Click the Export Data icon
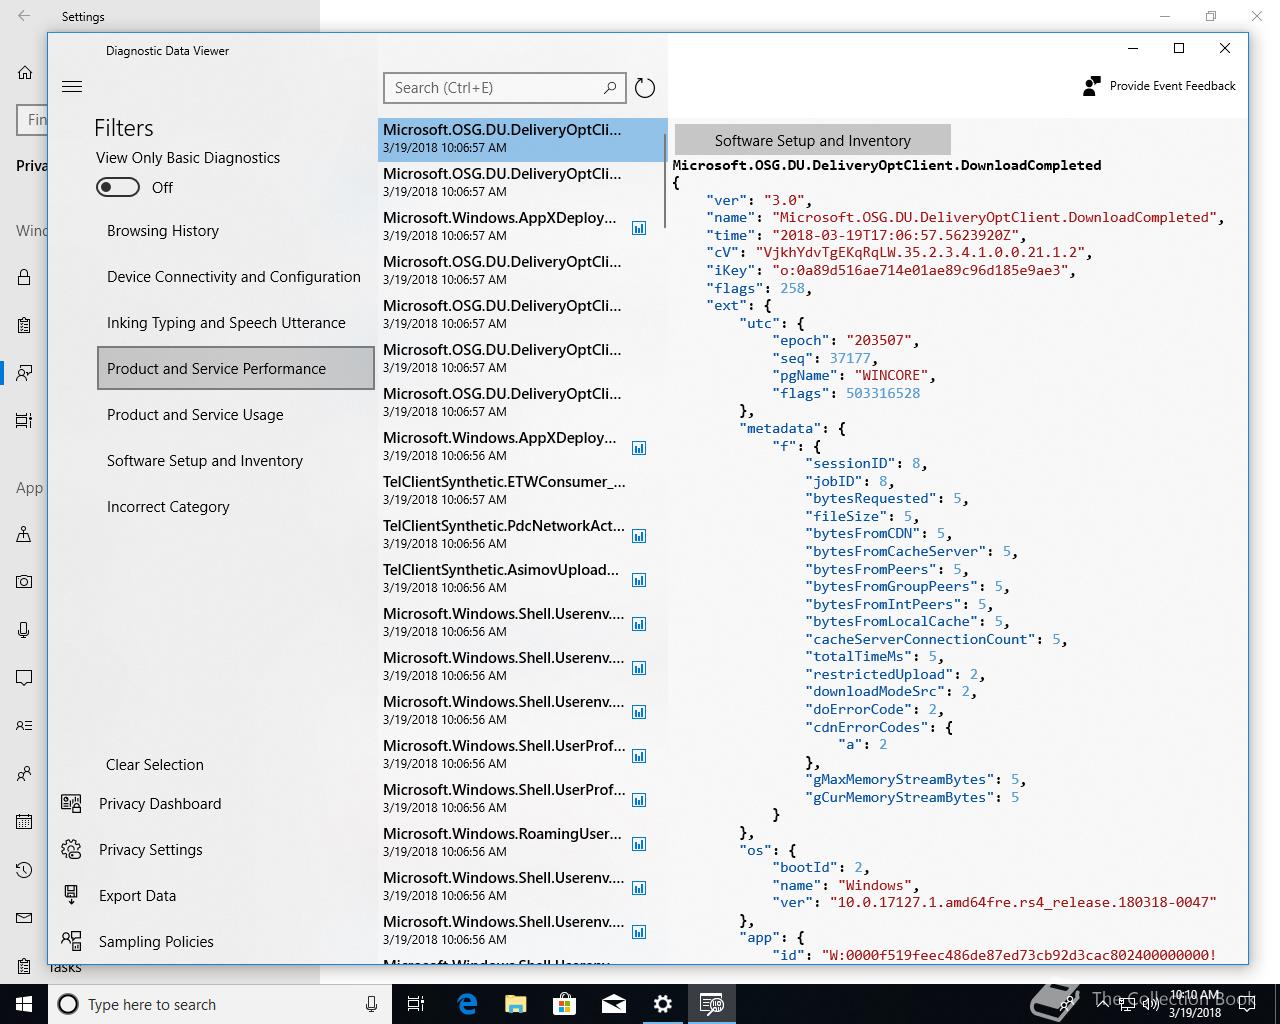This screenshot has width=1280, height=1024. tap(71, 895)
